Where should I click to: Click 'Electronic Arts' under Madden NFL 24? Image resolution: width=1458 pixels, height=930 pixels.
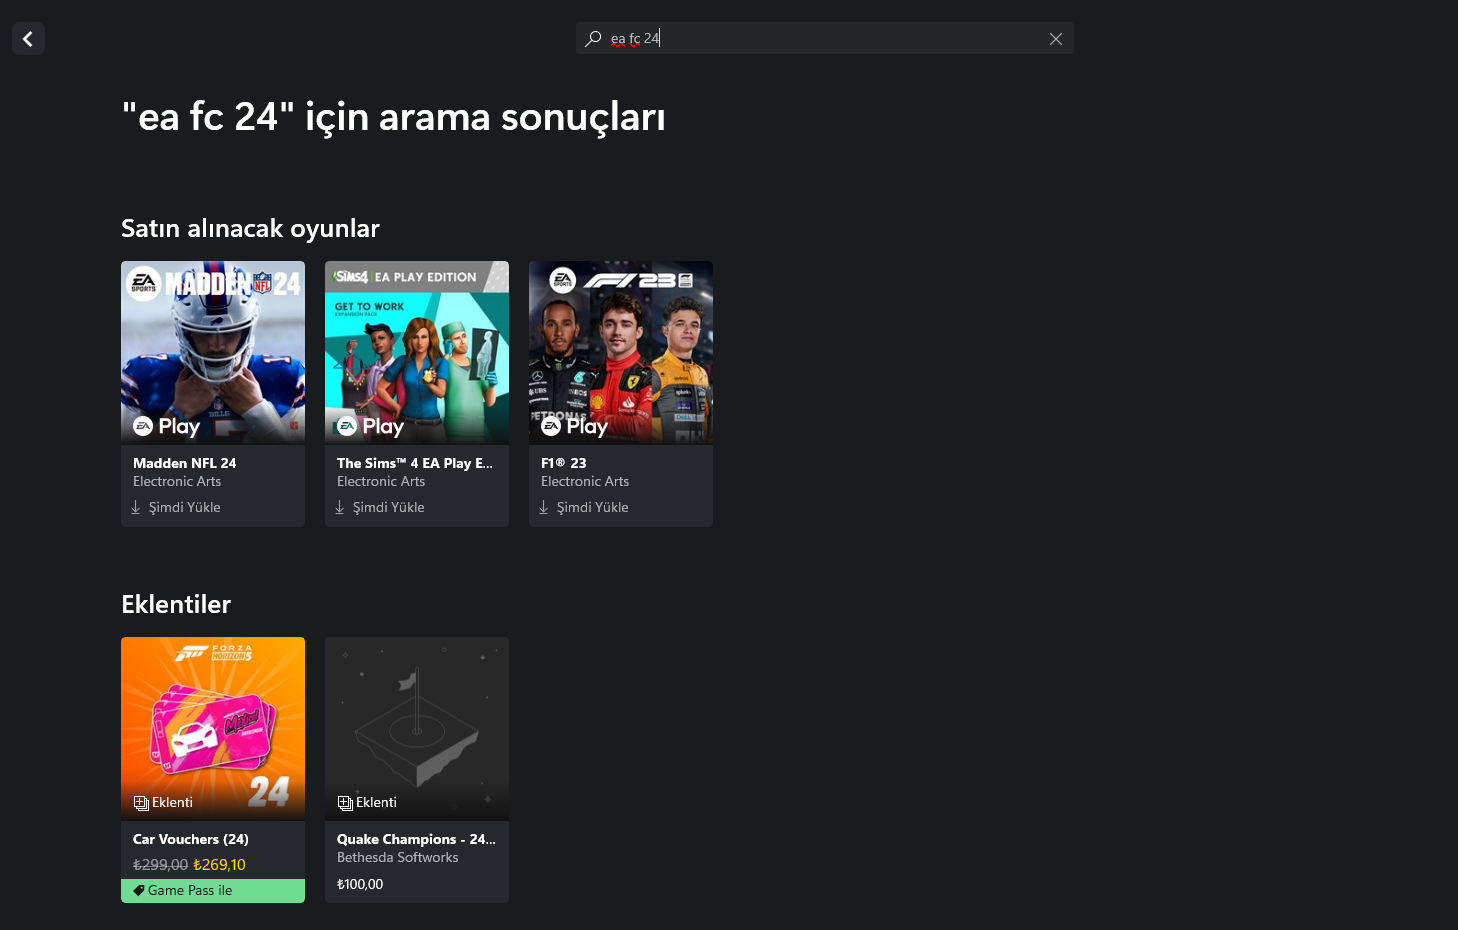point(177,481)
